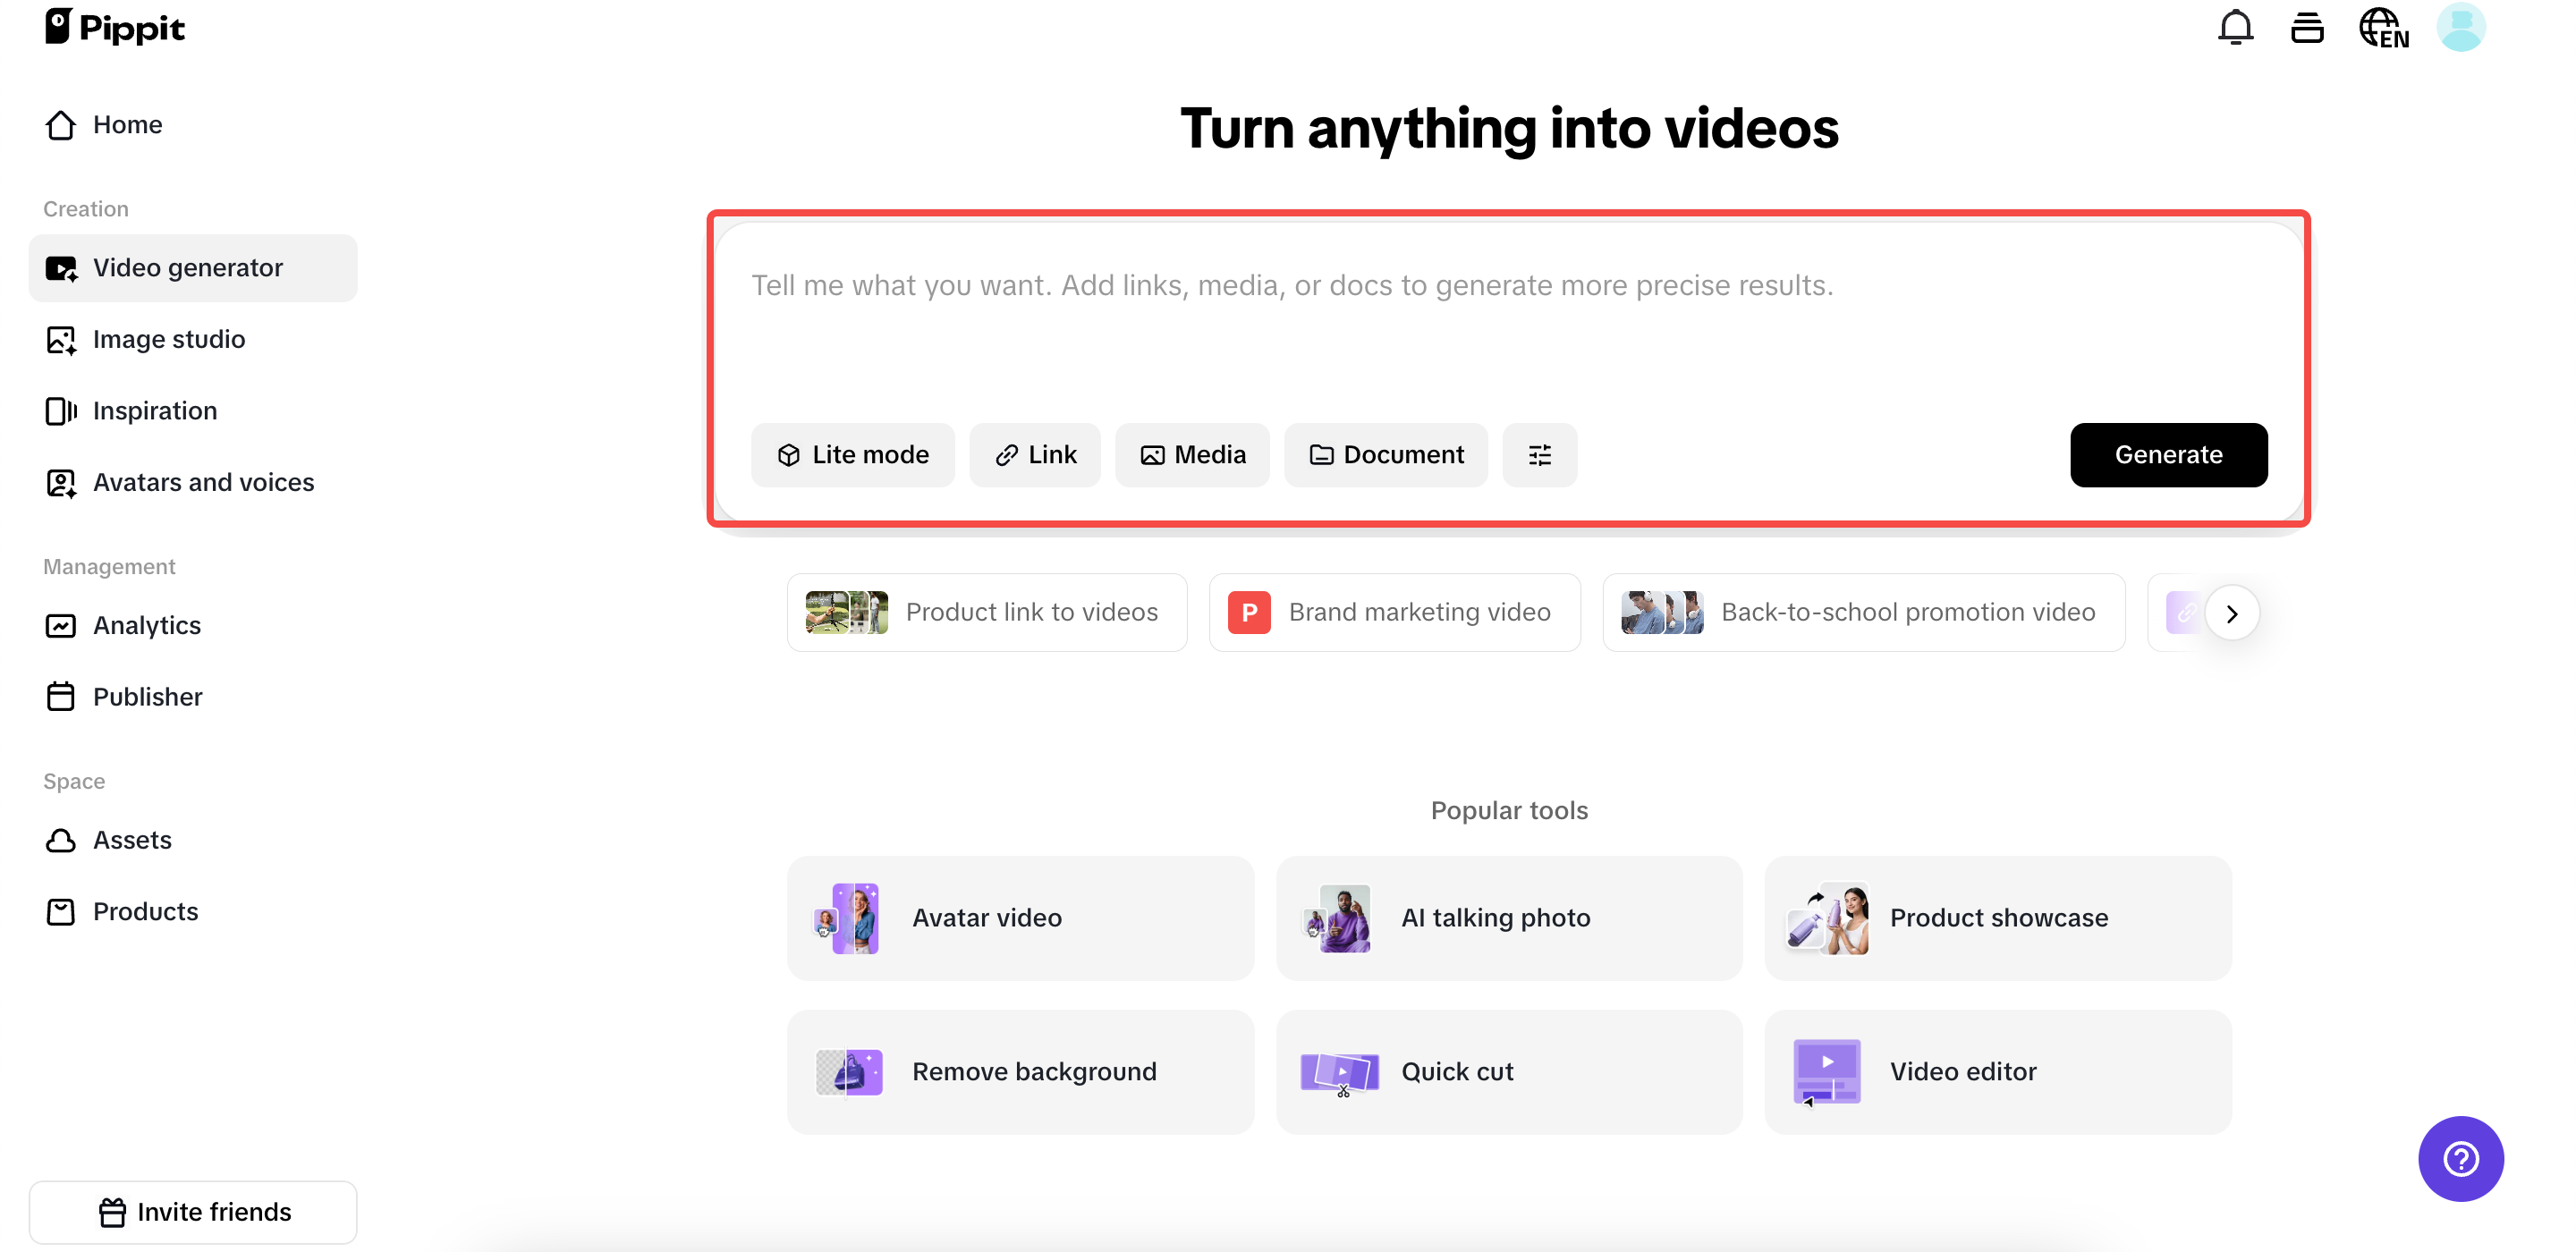2576x1252 pixels.
Task: Attach a Document to the prompt
Action: coord(1385,455)
